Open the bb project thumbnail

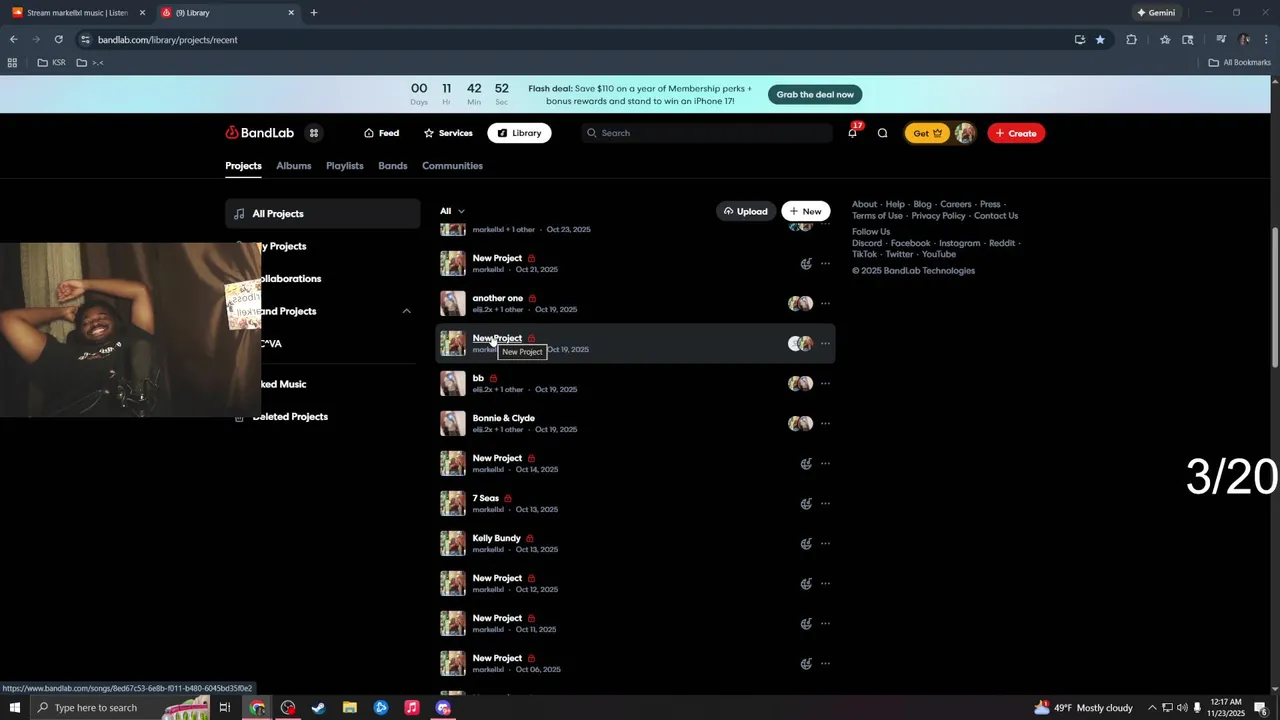[x=453, y=383]
